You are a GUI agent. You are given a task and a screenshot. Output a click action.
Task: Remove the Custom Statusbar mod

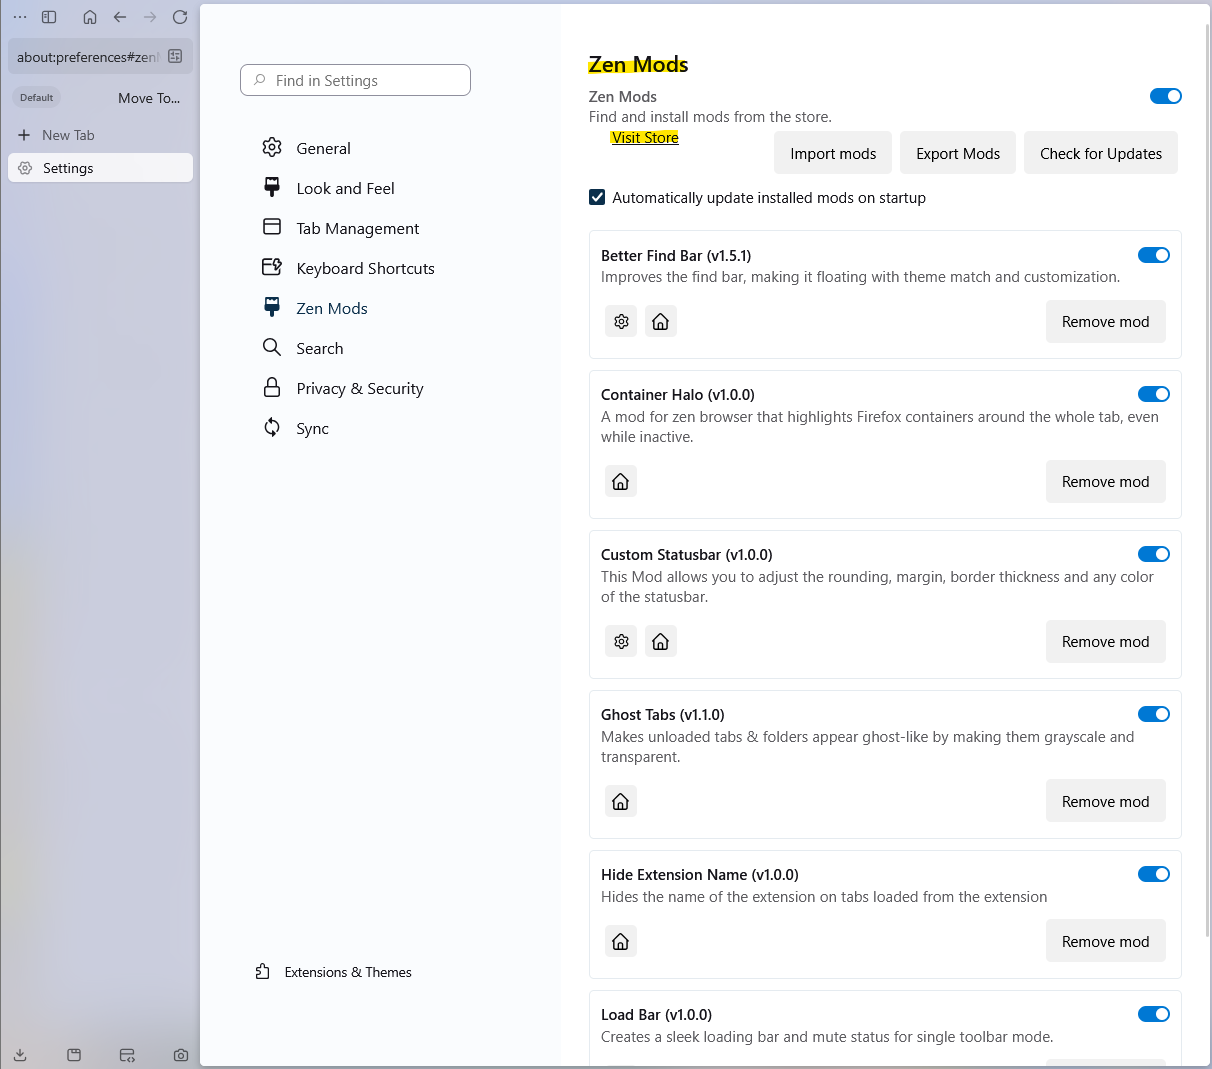[1106, 641]
